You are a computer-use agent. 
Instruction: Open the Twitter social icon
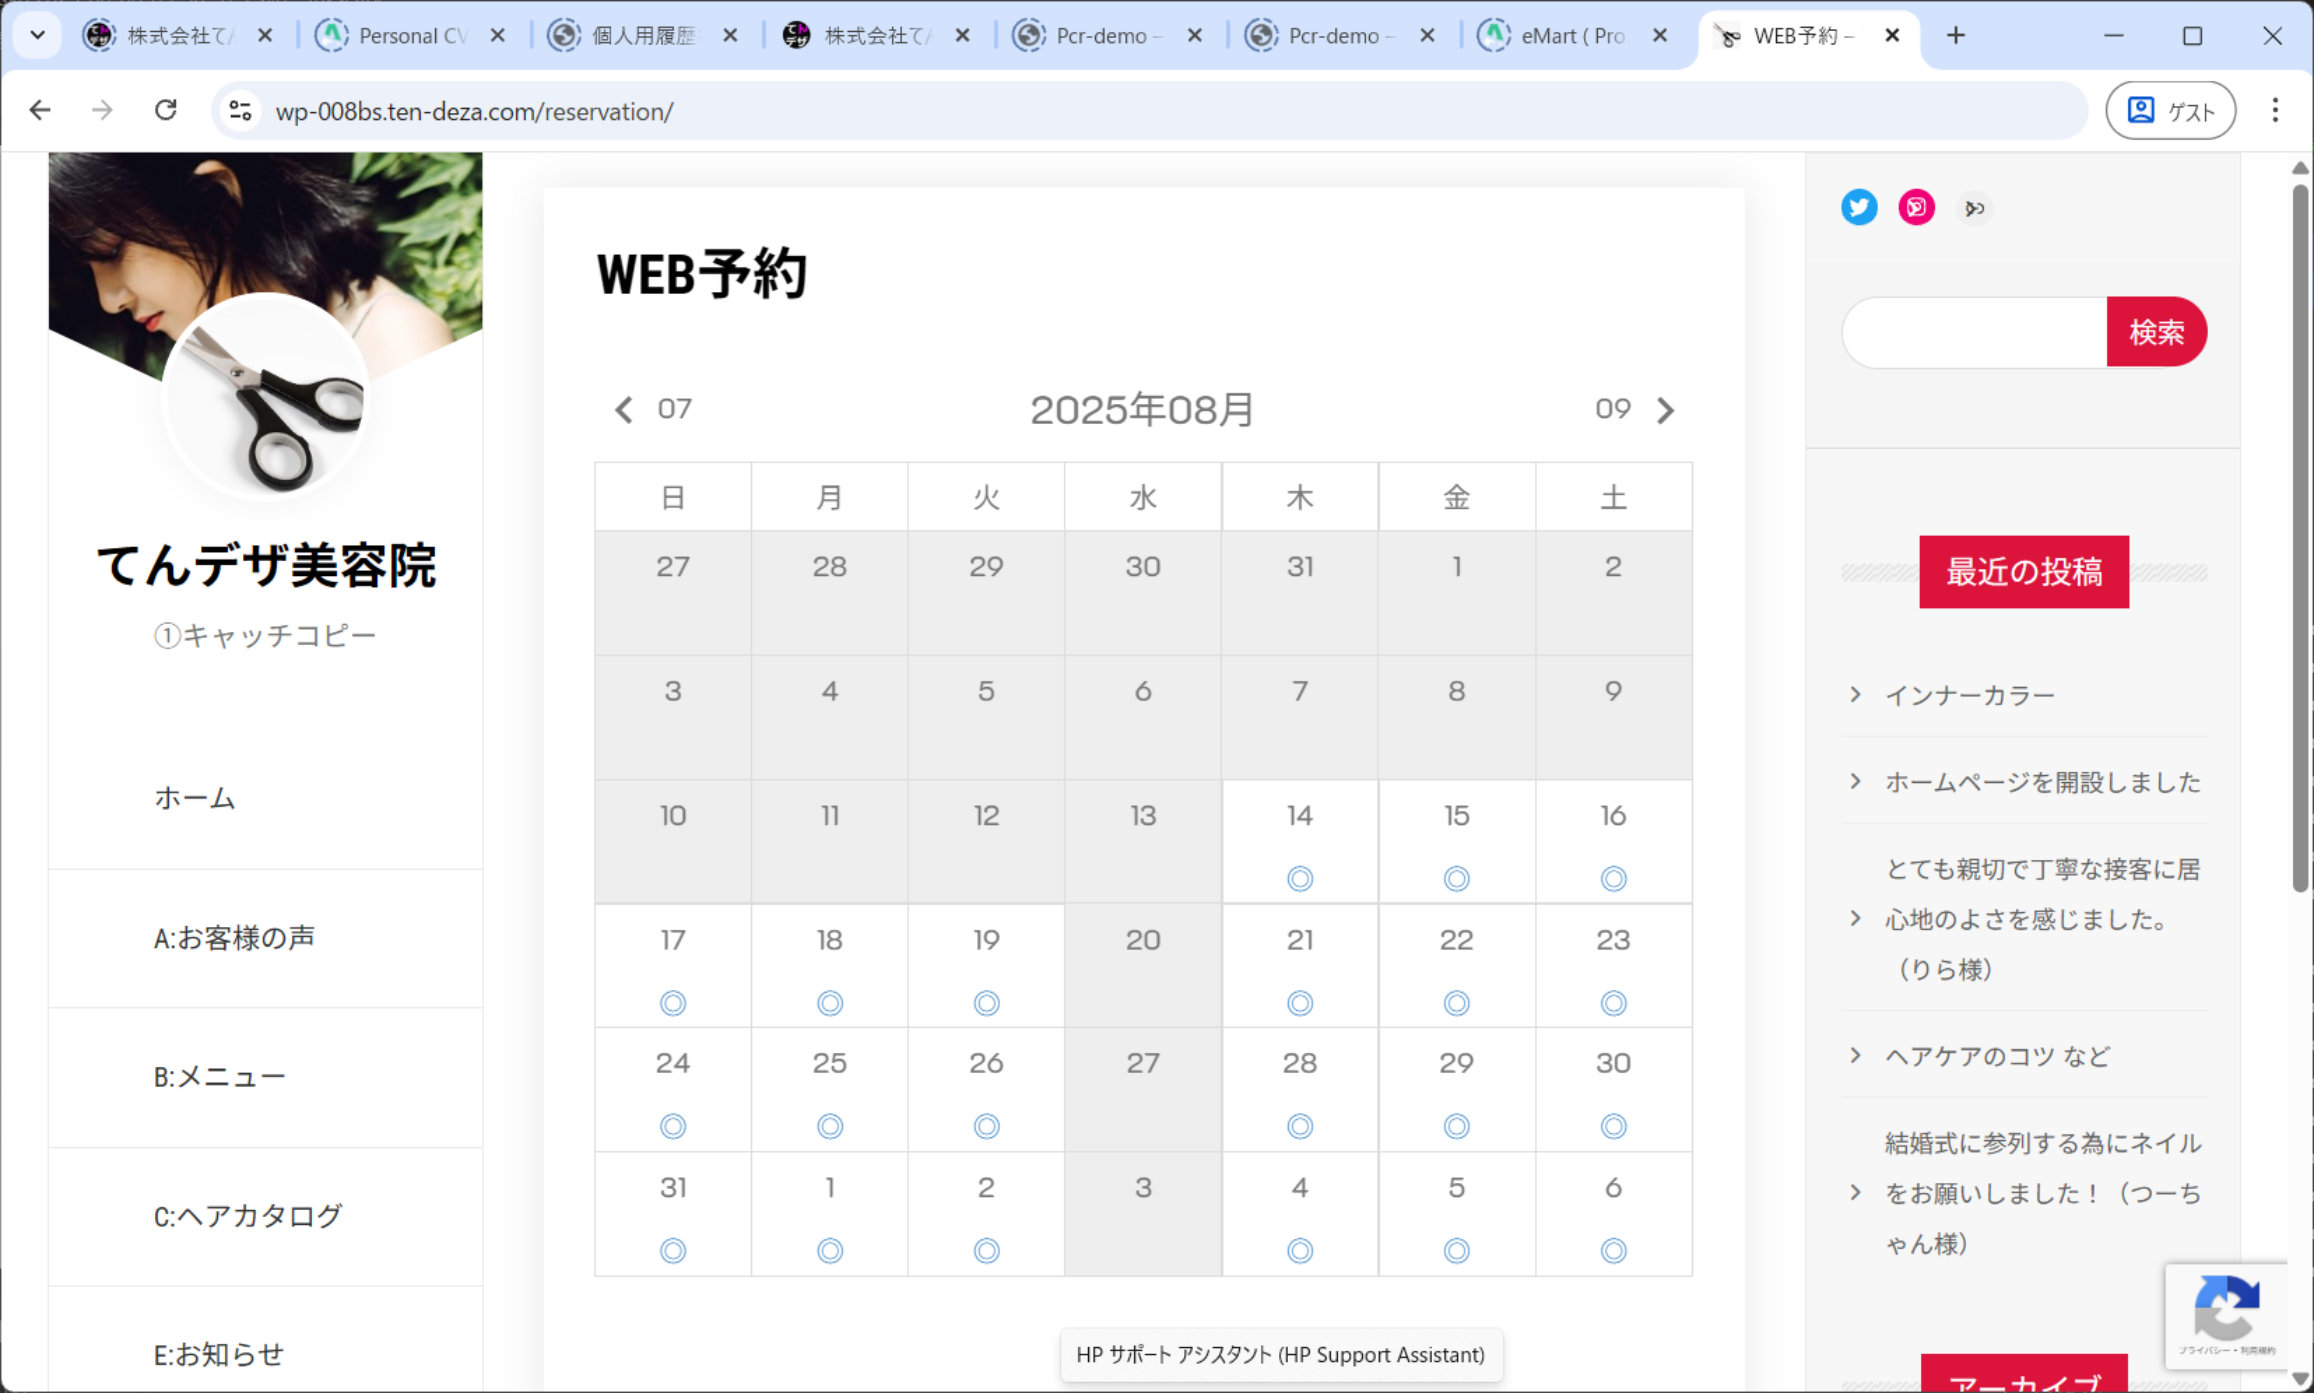tap(1859, 208)
